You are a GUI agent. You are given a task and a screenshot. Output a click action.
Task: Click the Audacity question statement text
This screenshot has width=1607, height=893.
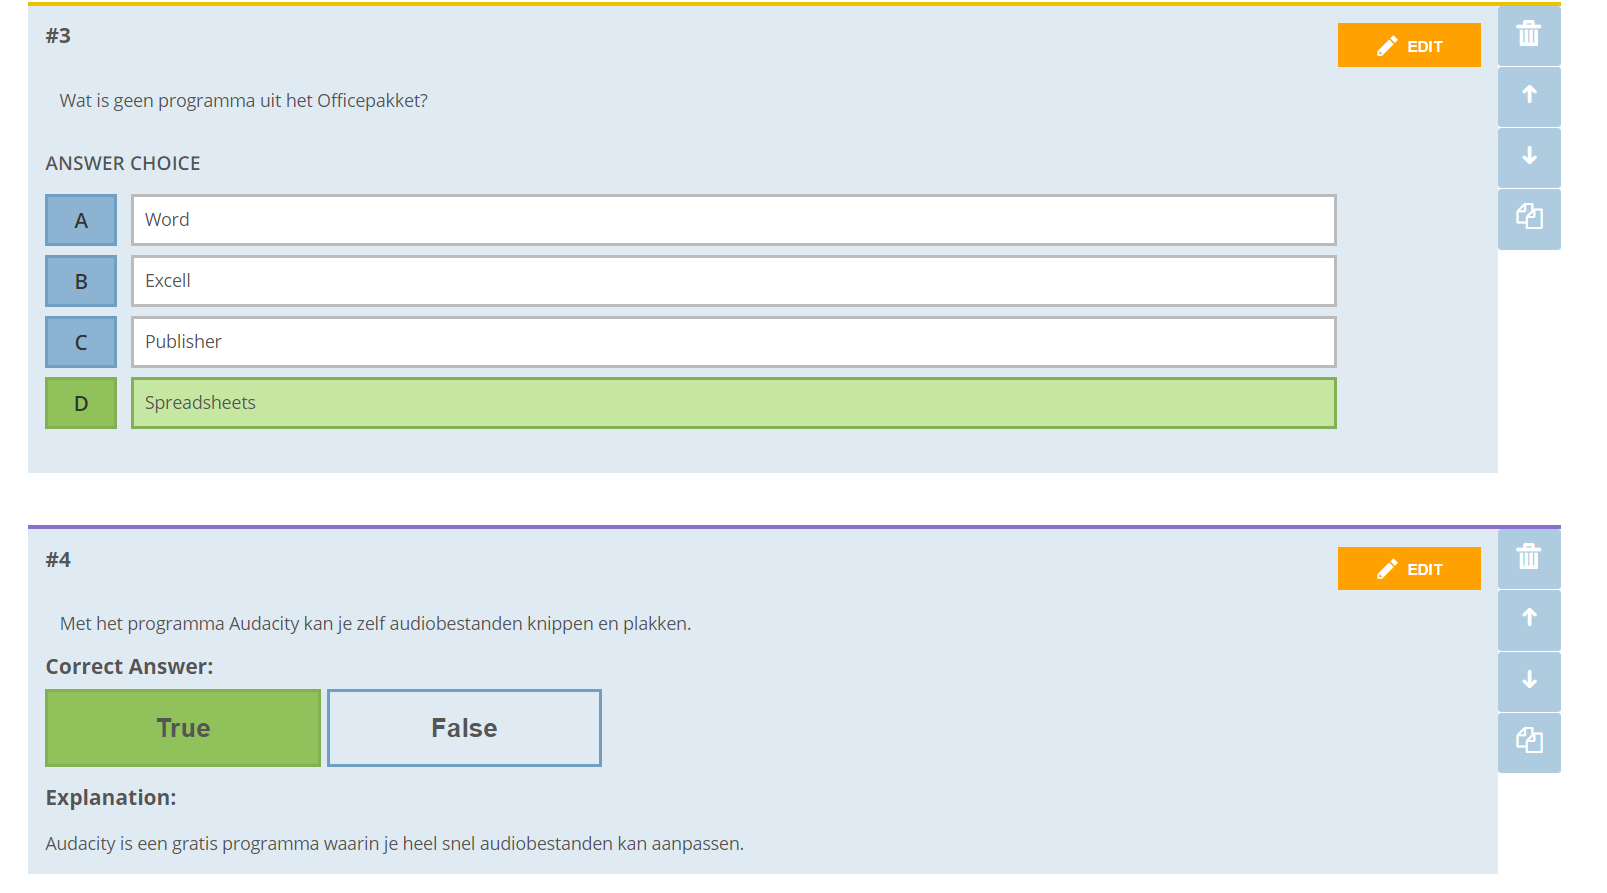coord(375,624)
